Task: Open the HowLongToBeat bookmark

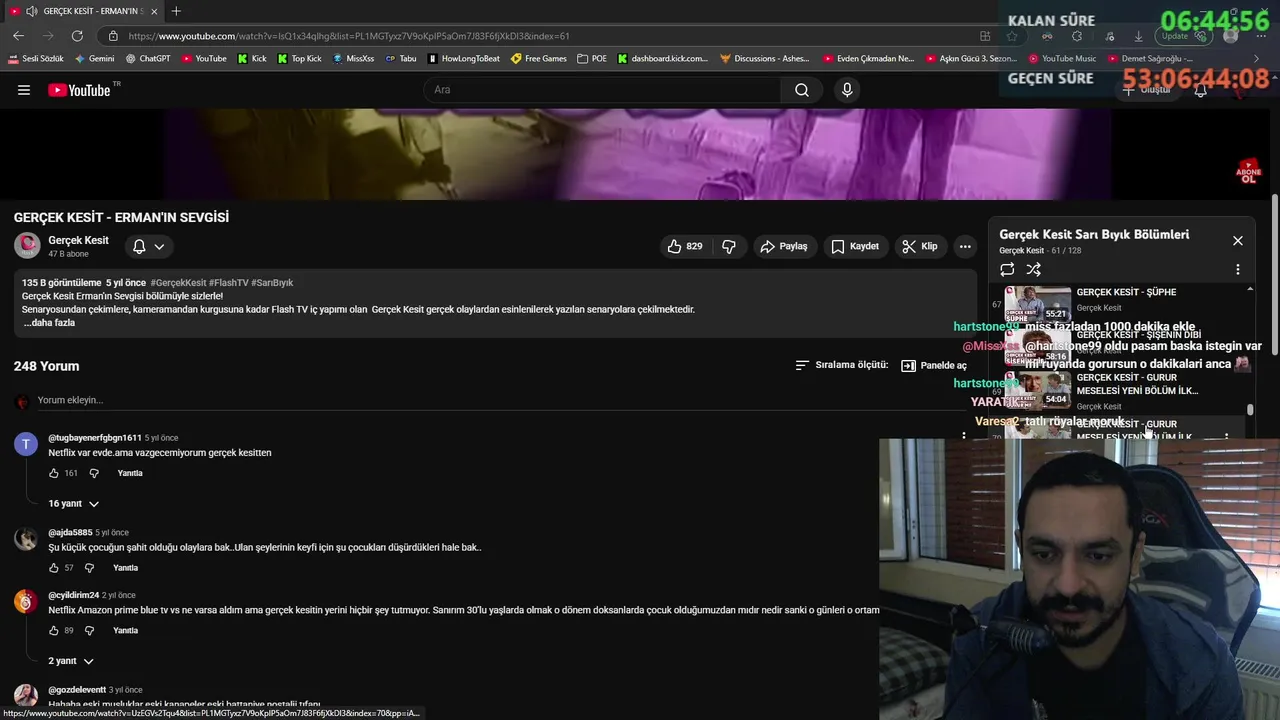Action: click(x=463, y=59)
